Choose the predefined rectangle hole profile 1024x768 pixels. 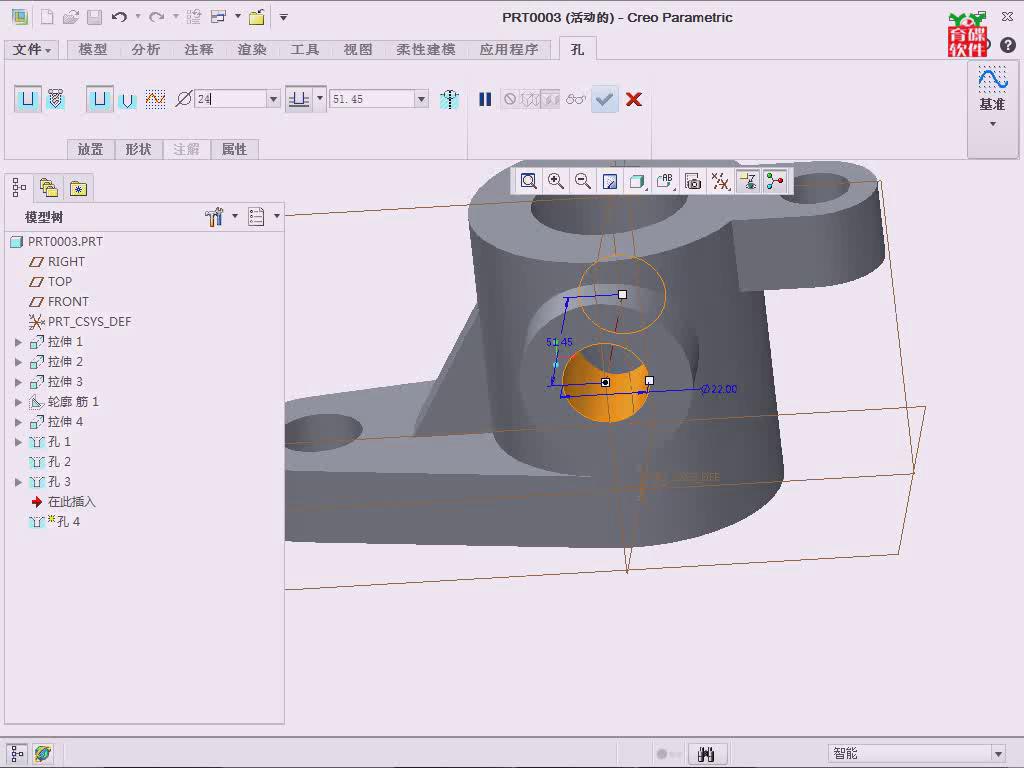click(99, 99)
